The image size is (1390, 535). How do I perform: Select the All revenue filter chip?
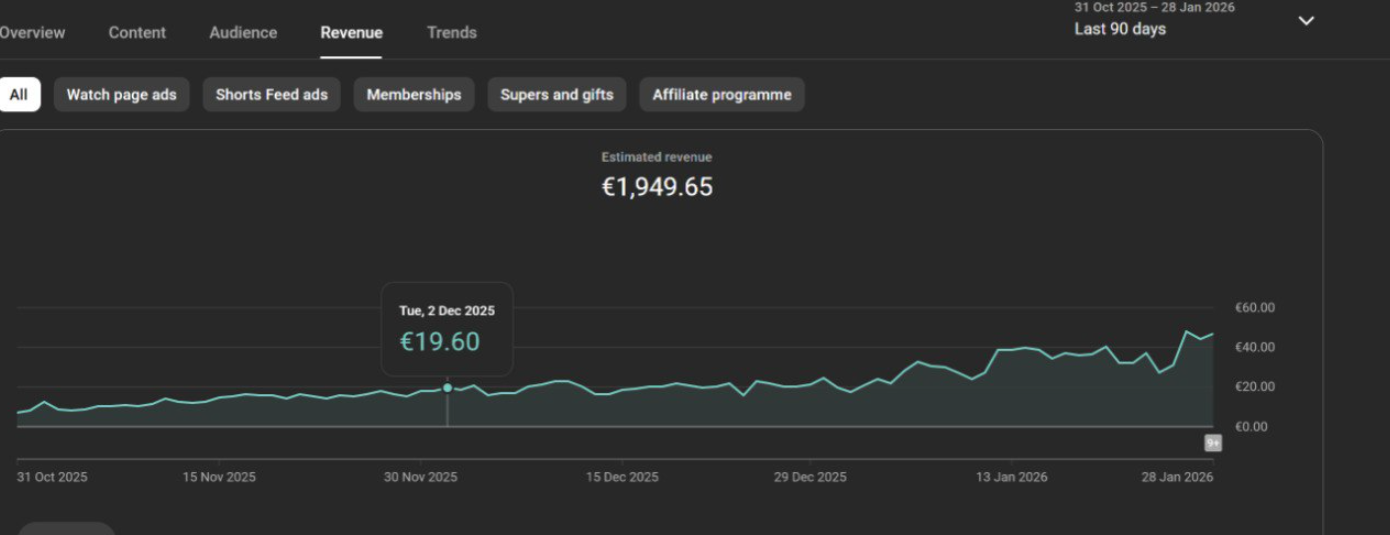pos(18,95)
